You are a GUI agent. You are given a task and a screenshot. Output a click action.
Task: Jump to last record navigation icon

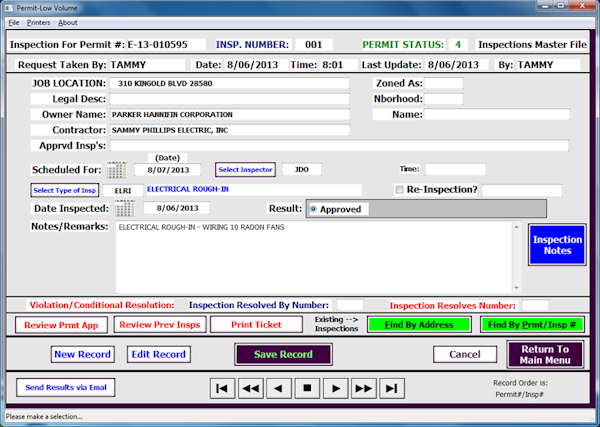[392, 388]
